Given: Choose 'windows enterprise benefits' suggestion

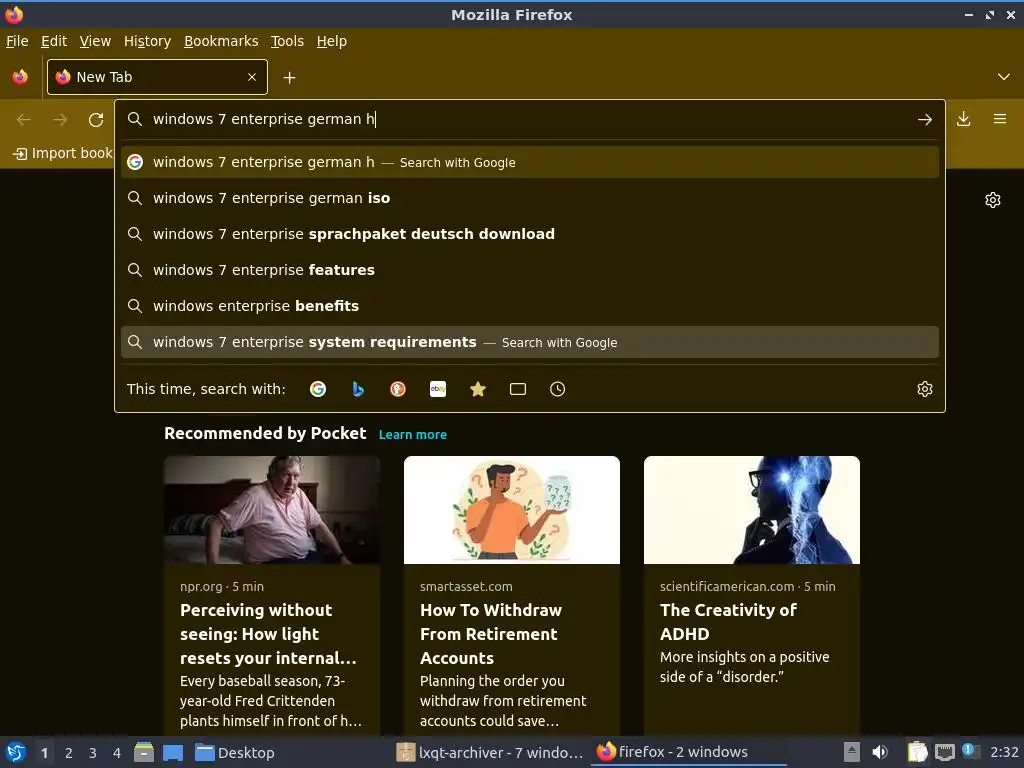Looking at the screenshot, I should (x=530, y=306).
